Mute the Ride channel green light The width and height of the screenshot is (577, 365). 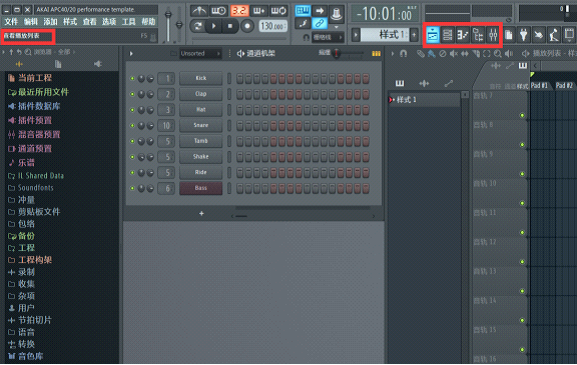point(132,173)
